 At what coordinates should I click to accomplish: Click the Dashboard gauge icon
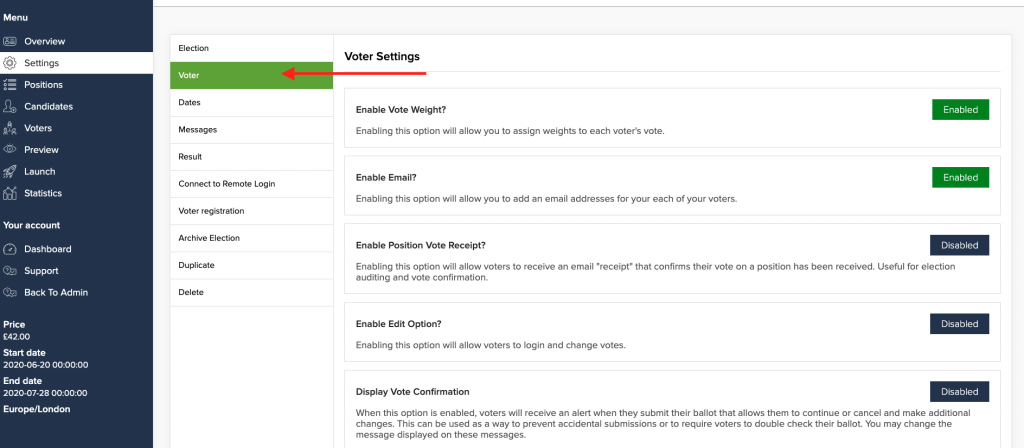pyautogui.click(x=10, y=249)
